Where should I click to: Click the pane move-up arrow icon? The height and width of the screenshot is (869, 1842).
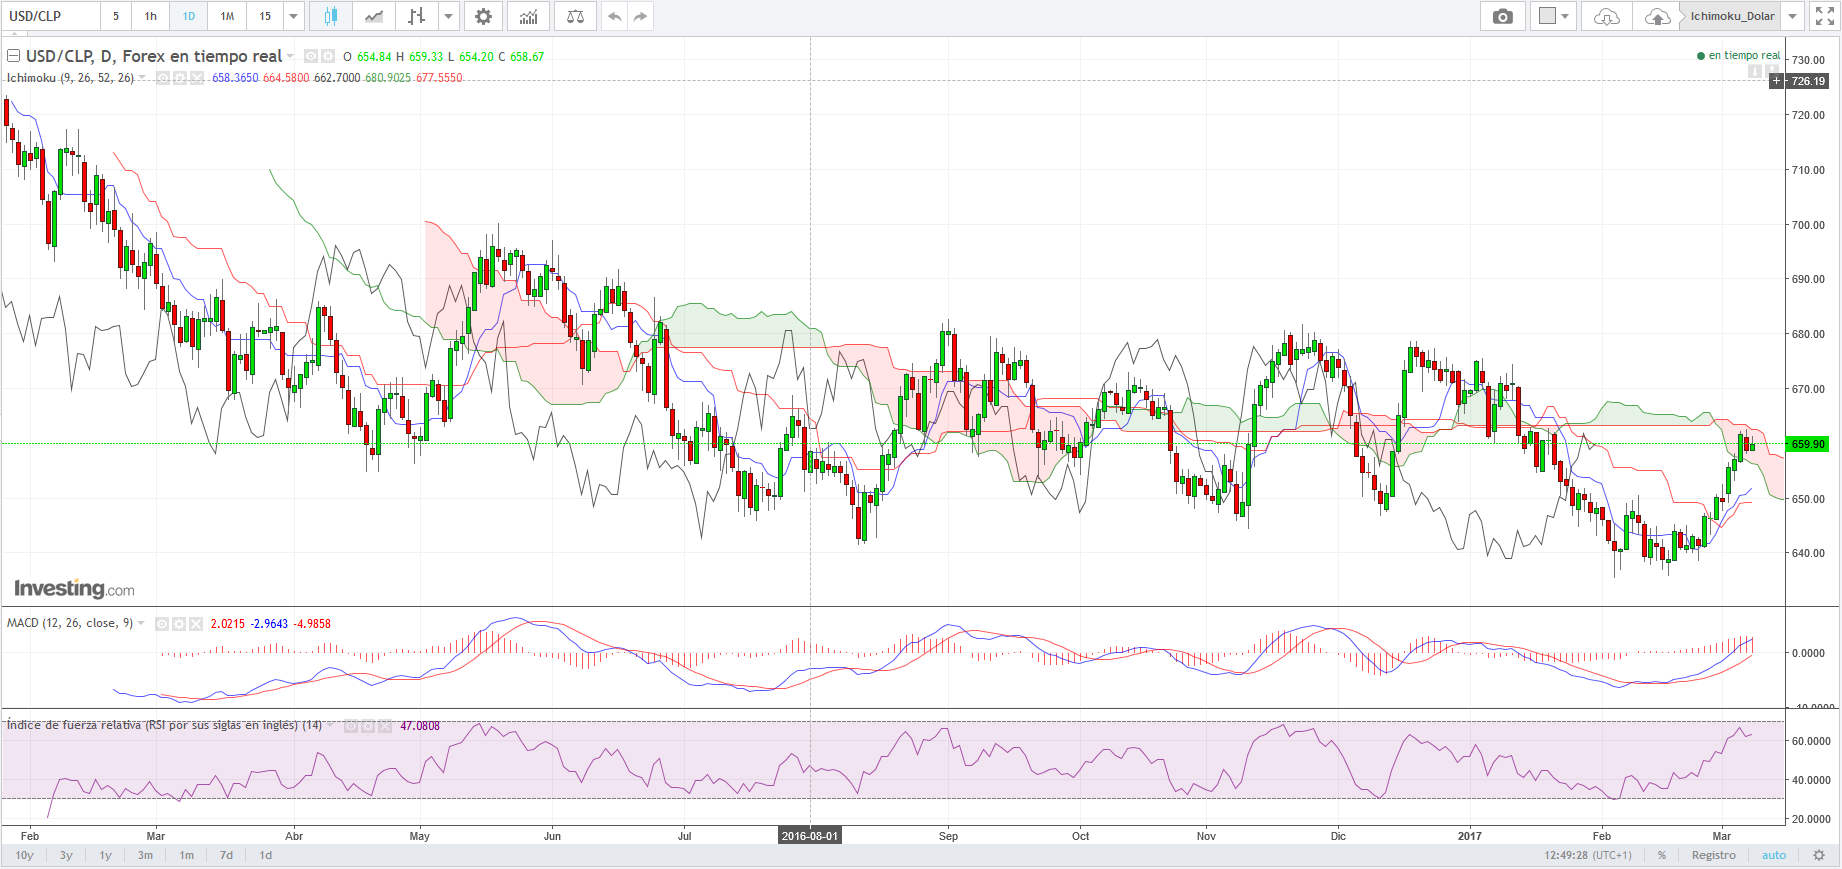click(1772, 70)
